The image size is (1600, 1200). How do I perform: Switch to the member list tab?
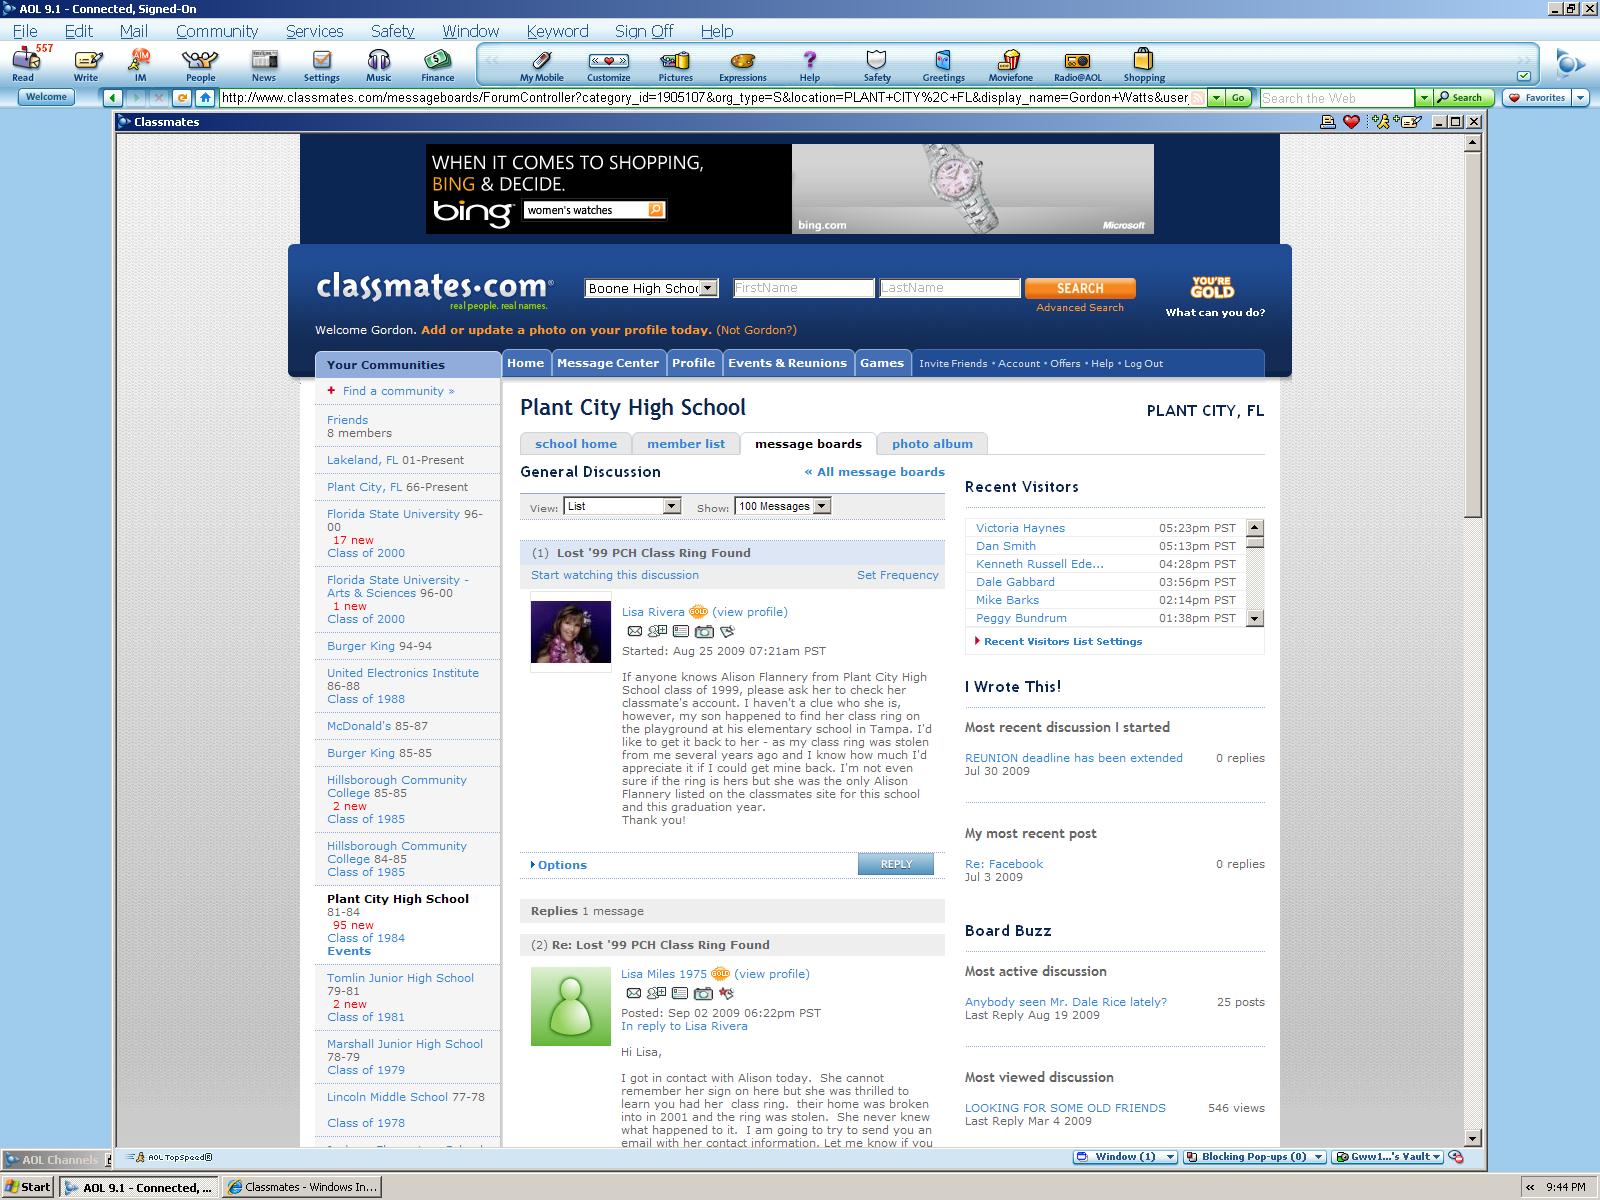tap(686, 444)
